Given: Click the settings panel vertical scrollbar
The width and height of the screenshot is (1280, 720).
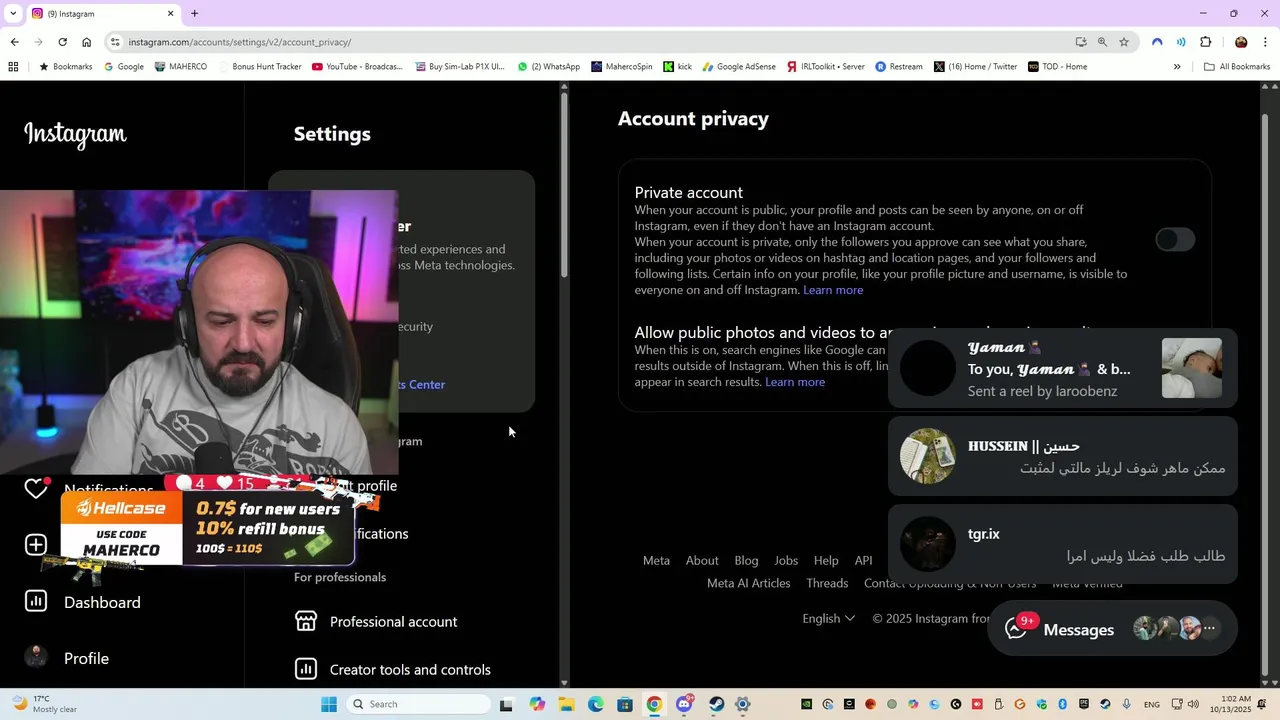Looking at the screenshot, I should pyautogui.click(x=564, y=185).
